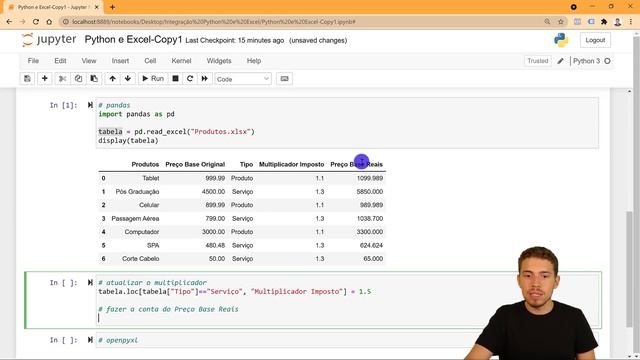This screenshot has height=360, width=640.
Task: Click the Python 3 kernel indicator
Action: coord(591,61)
